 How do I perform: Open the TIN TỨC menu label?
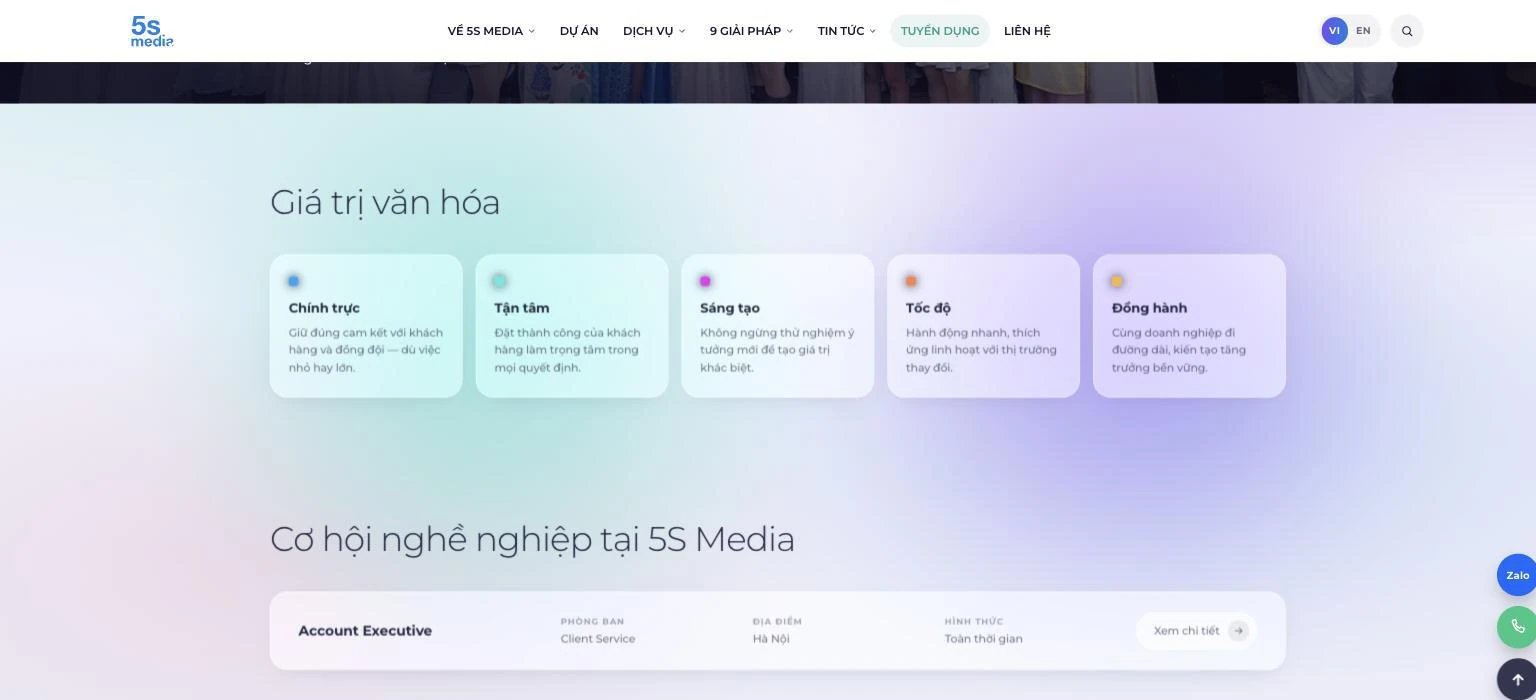tap(841, 31)
